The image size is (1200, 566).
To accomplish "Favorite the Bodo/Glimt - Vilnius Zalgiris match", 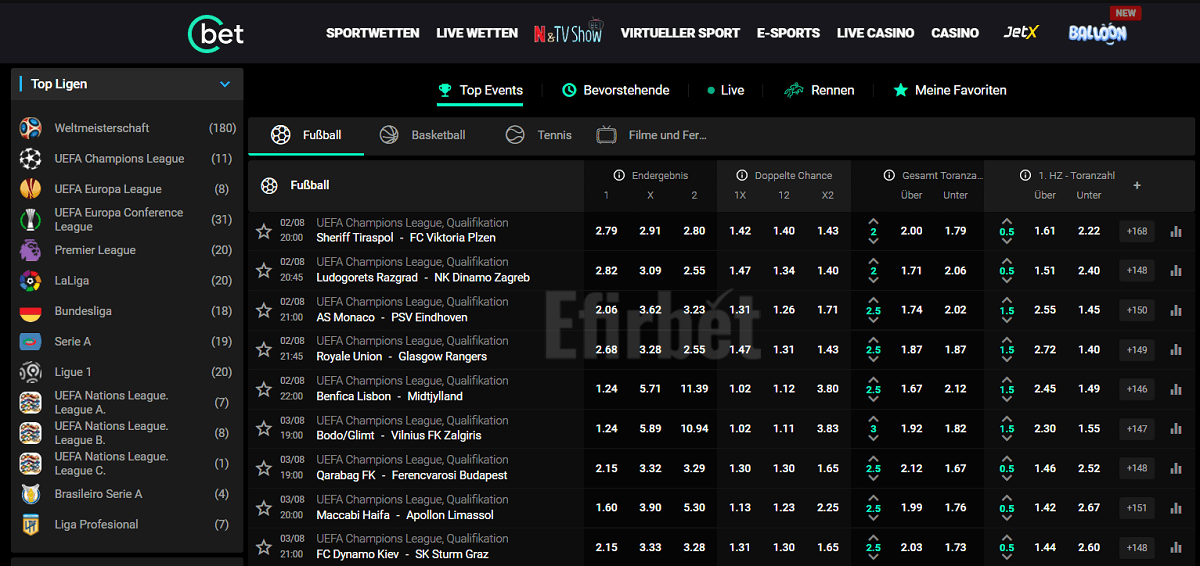I will pyautogui.click(x=263, y=428).
